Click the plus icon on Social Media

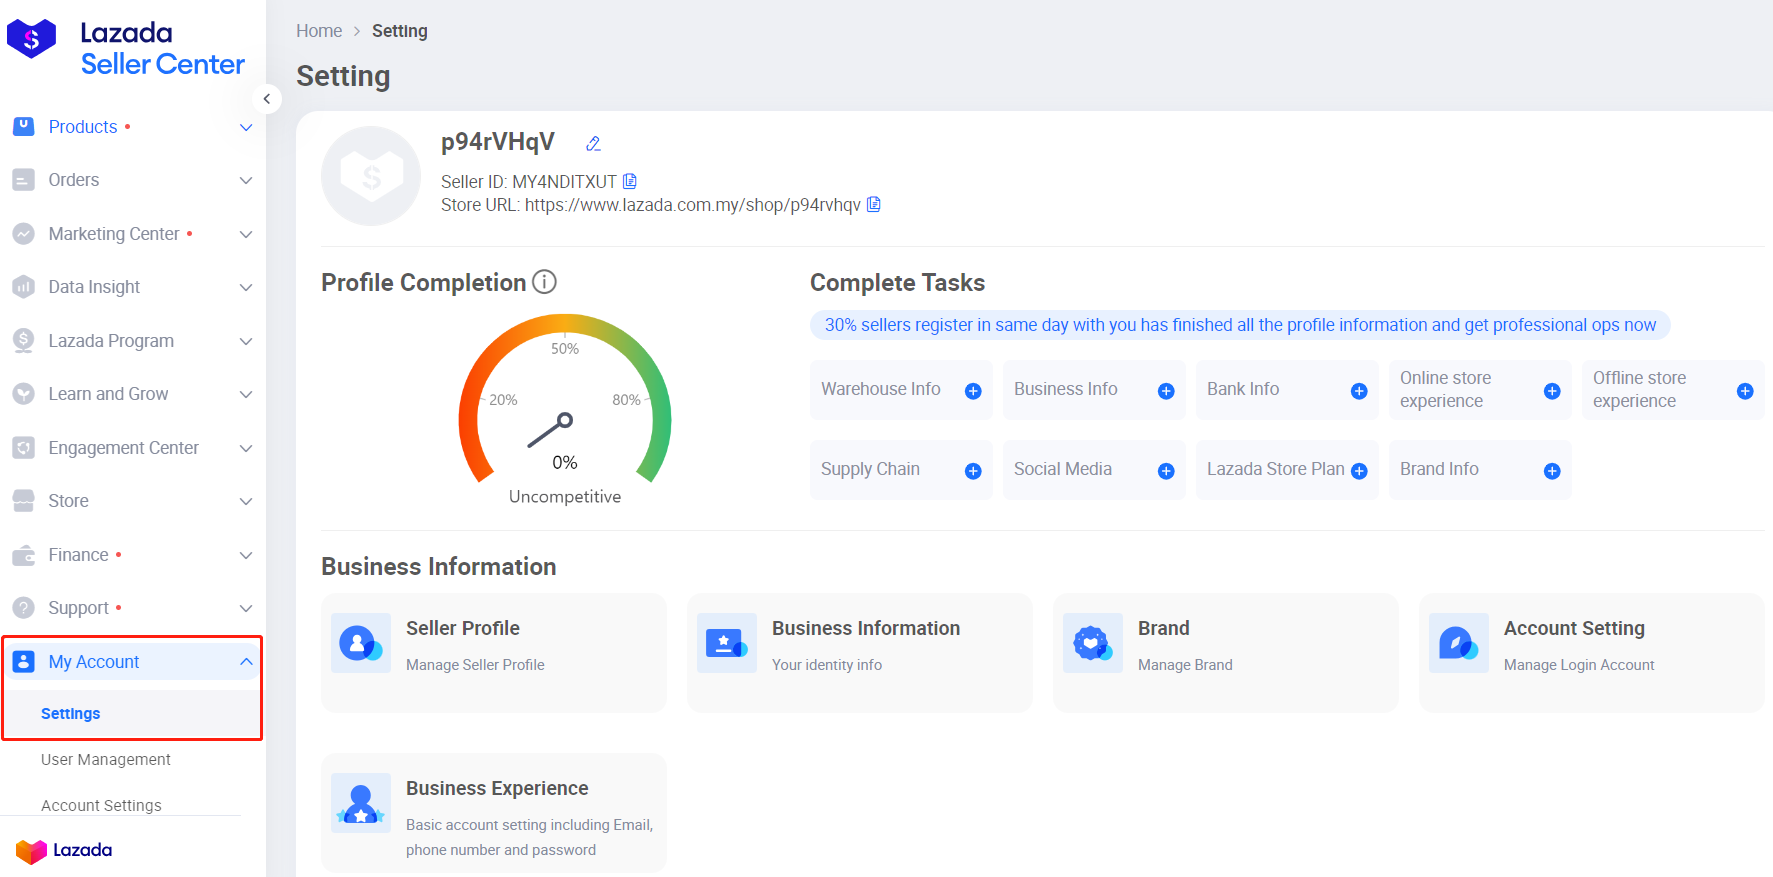click(x=1166, y=471)
